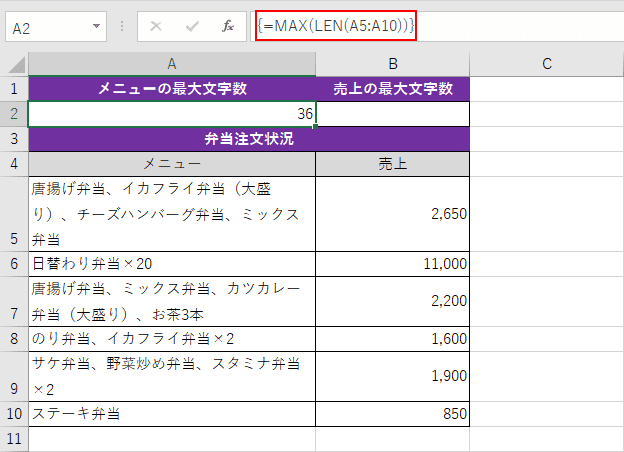Click the fill handle of cell A2
Screen dimensions: 624x452
pyautogui.click(x=315, y=127)
